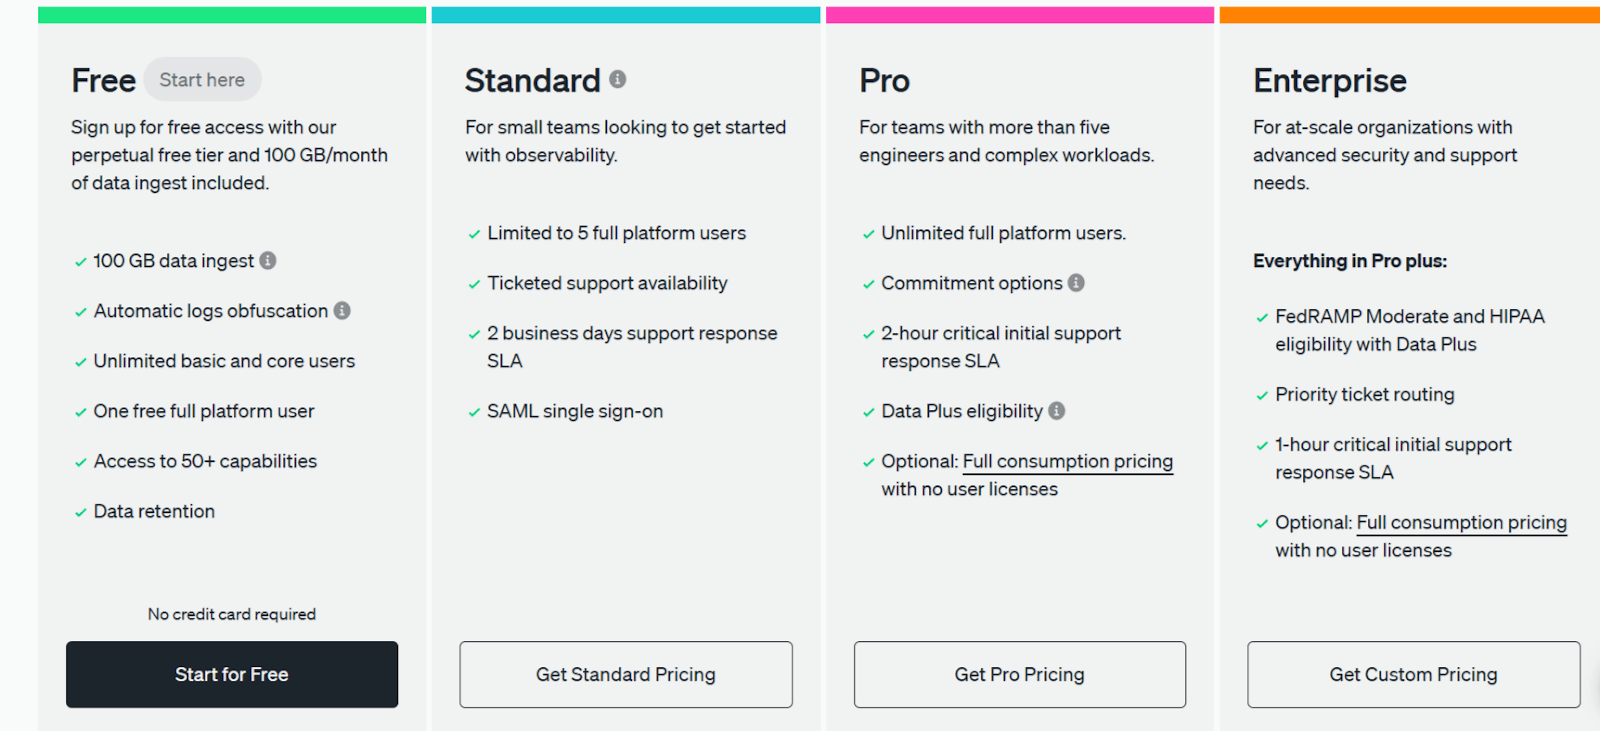Click the Enterprise plan heading
The height and width of the screenshot is (731, 1600).
coord(1329,80)
